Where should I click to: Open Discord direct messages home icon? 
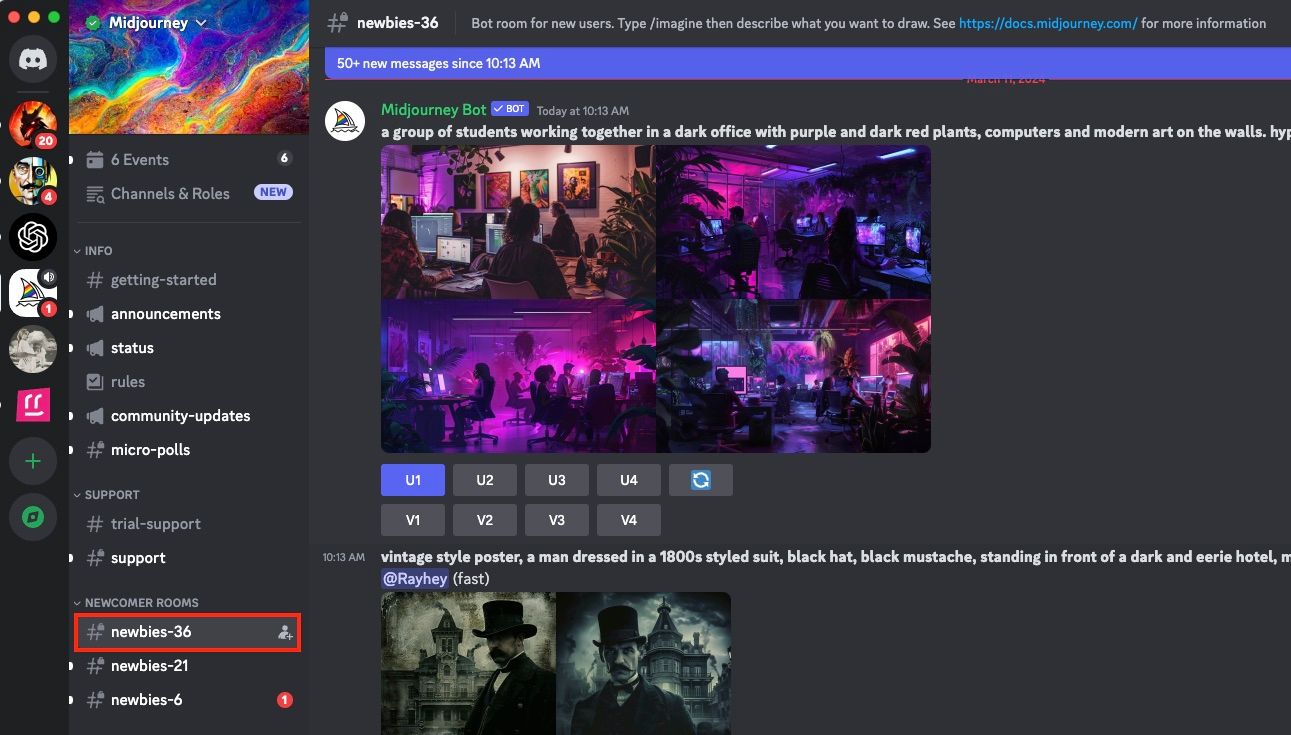(x=33, y=61)
